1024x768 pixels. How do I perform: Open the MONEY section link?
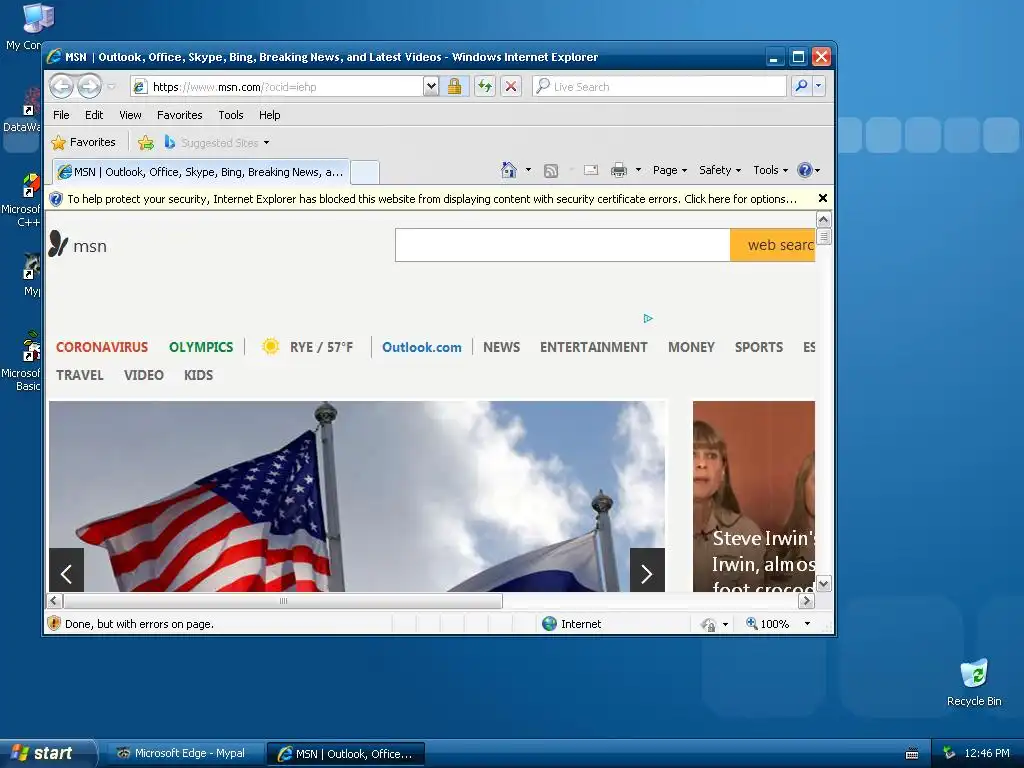coord(691,347)
